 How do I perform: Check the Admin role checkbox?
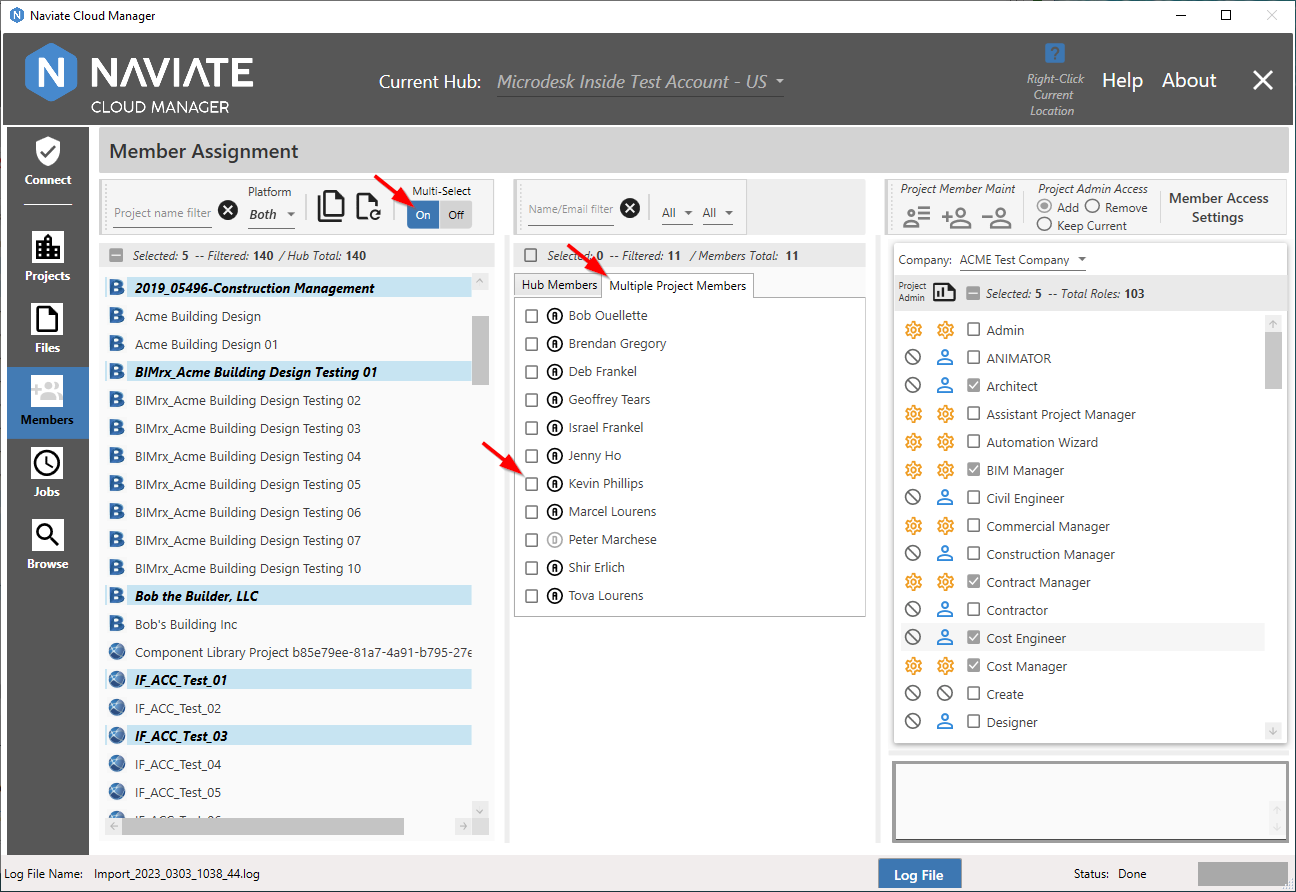pyautogui.click(x=973, y=330)
